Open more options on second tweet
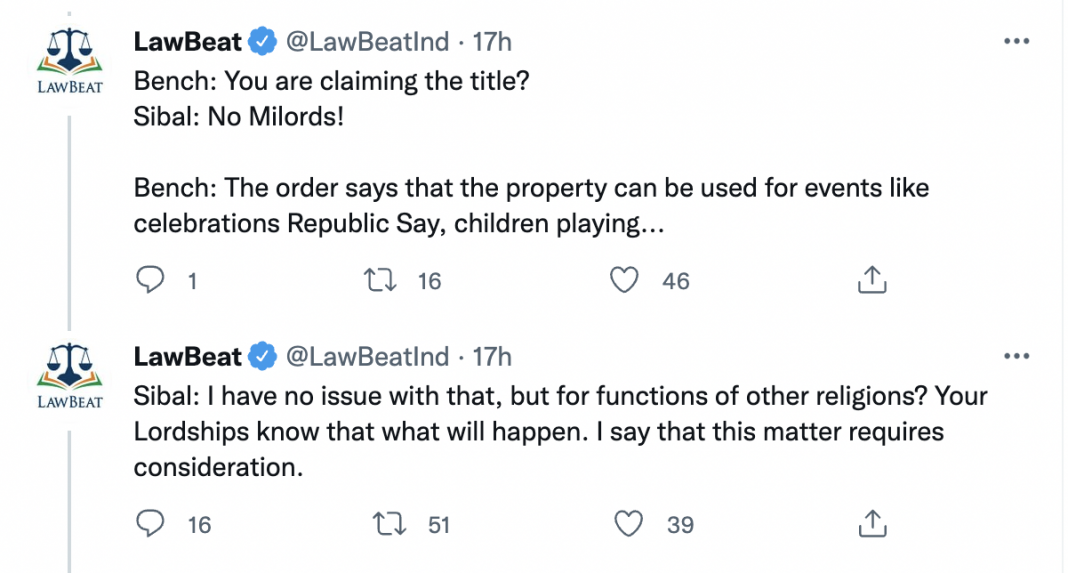This screenshot has width=1068, height=573. [1016, 356]
